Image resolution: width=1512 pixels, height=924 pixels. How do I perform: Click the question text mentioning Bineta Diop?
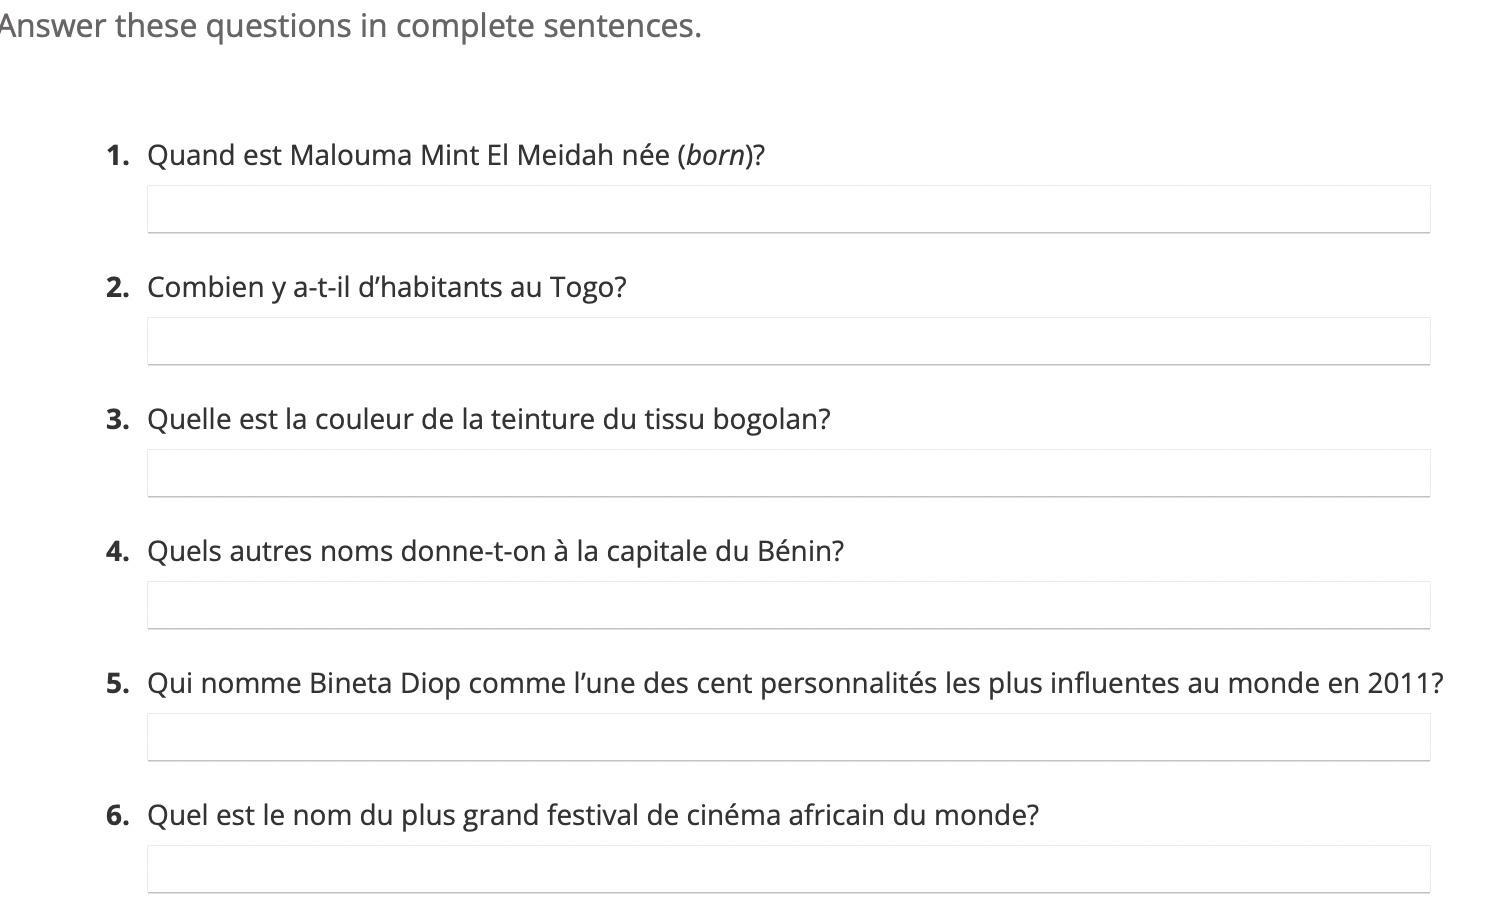[795, 684]
